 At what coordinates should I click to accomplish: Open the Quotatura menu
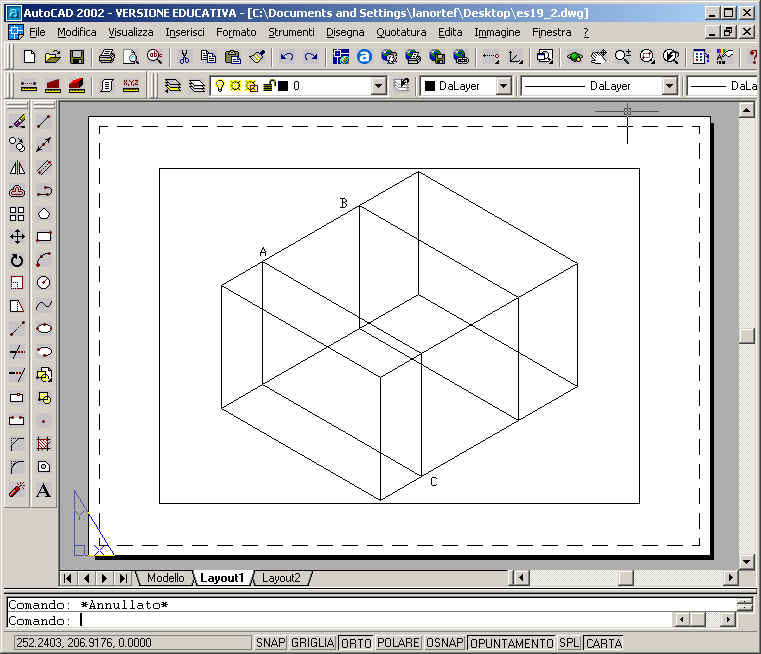[401, 33]
